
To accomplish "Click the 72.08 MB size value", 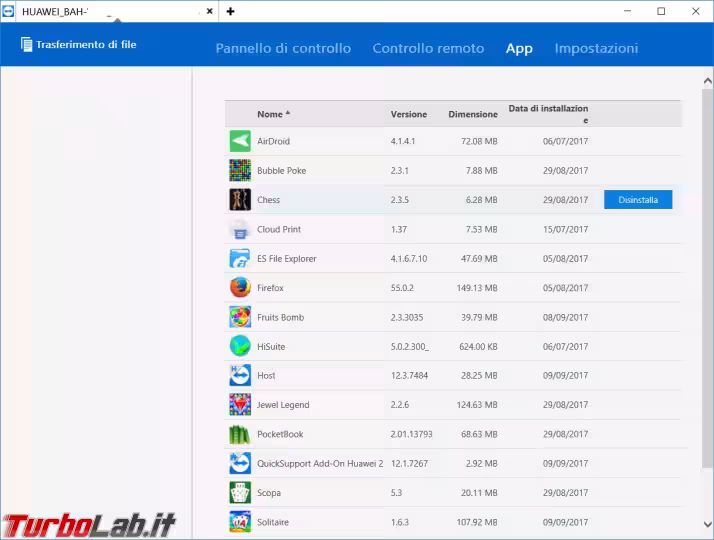I will point(479,141).
